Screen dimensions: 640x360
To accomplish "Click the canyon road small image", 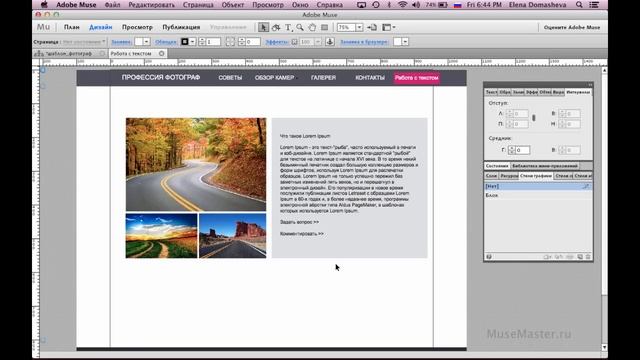I will 233,236.
